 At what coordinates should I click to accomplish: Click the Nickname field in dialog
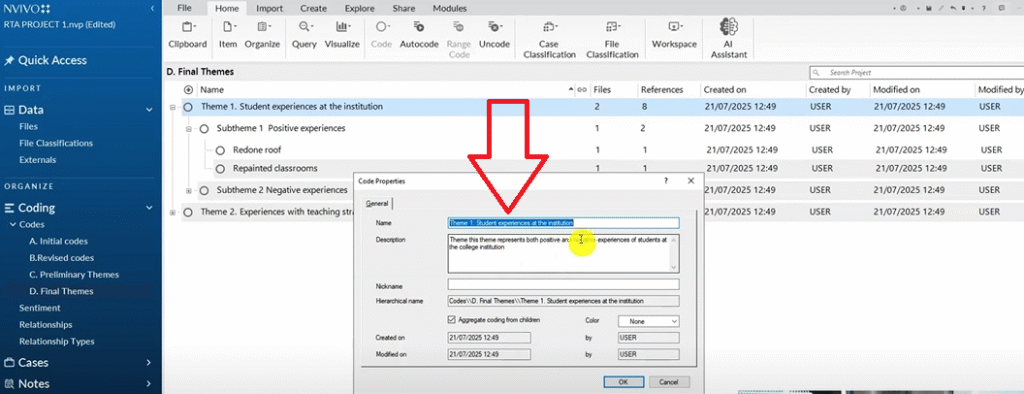pos(564,284)
